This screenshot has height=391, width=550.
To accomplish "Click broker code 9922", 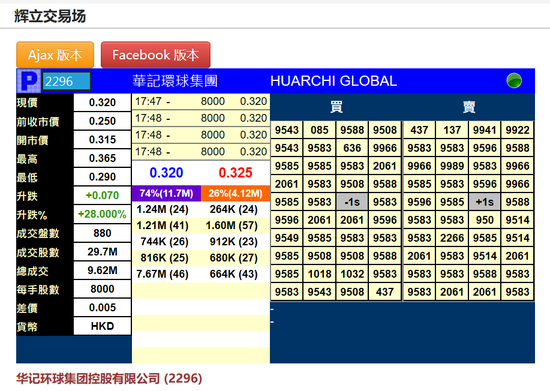I will pyautogui.click(x=517, y=130).
